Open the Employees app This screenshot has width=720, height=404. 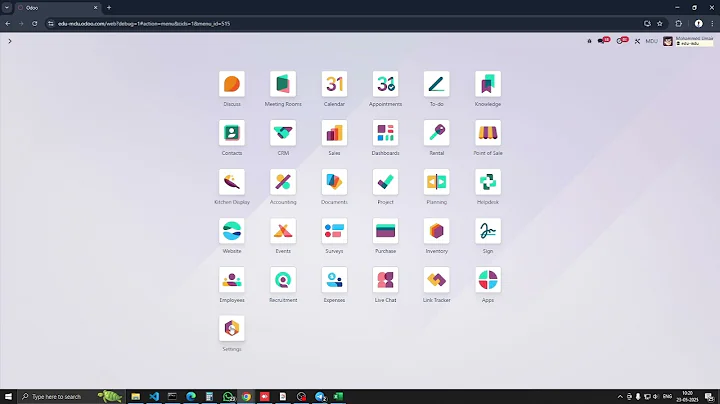pyautogui.click(x=232, y=280)
